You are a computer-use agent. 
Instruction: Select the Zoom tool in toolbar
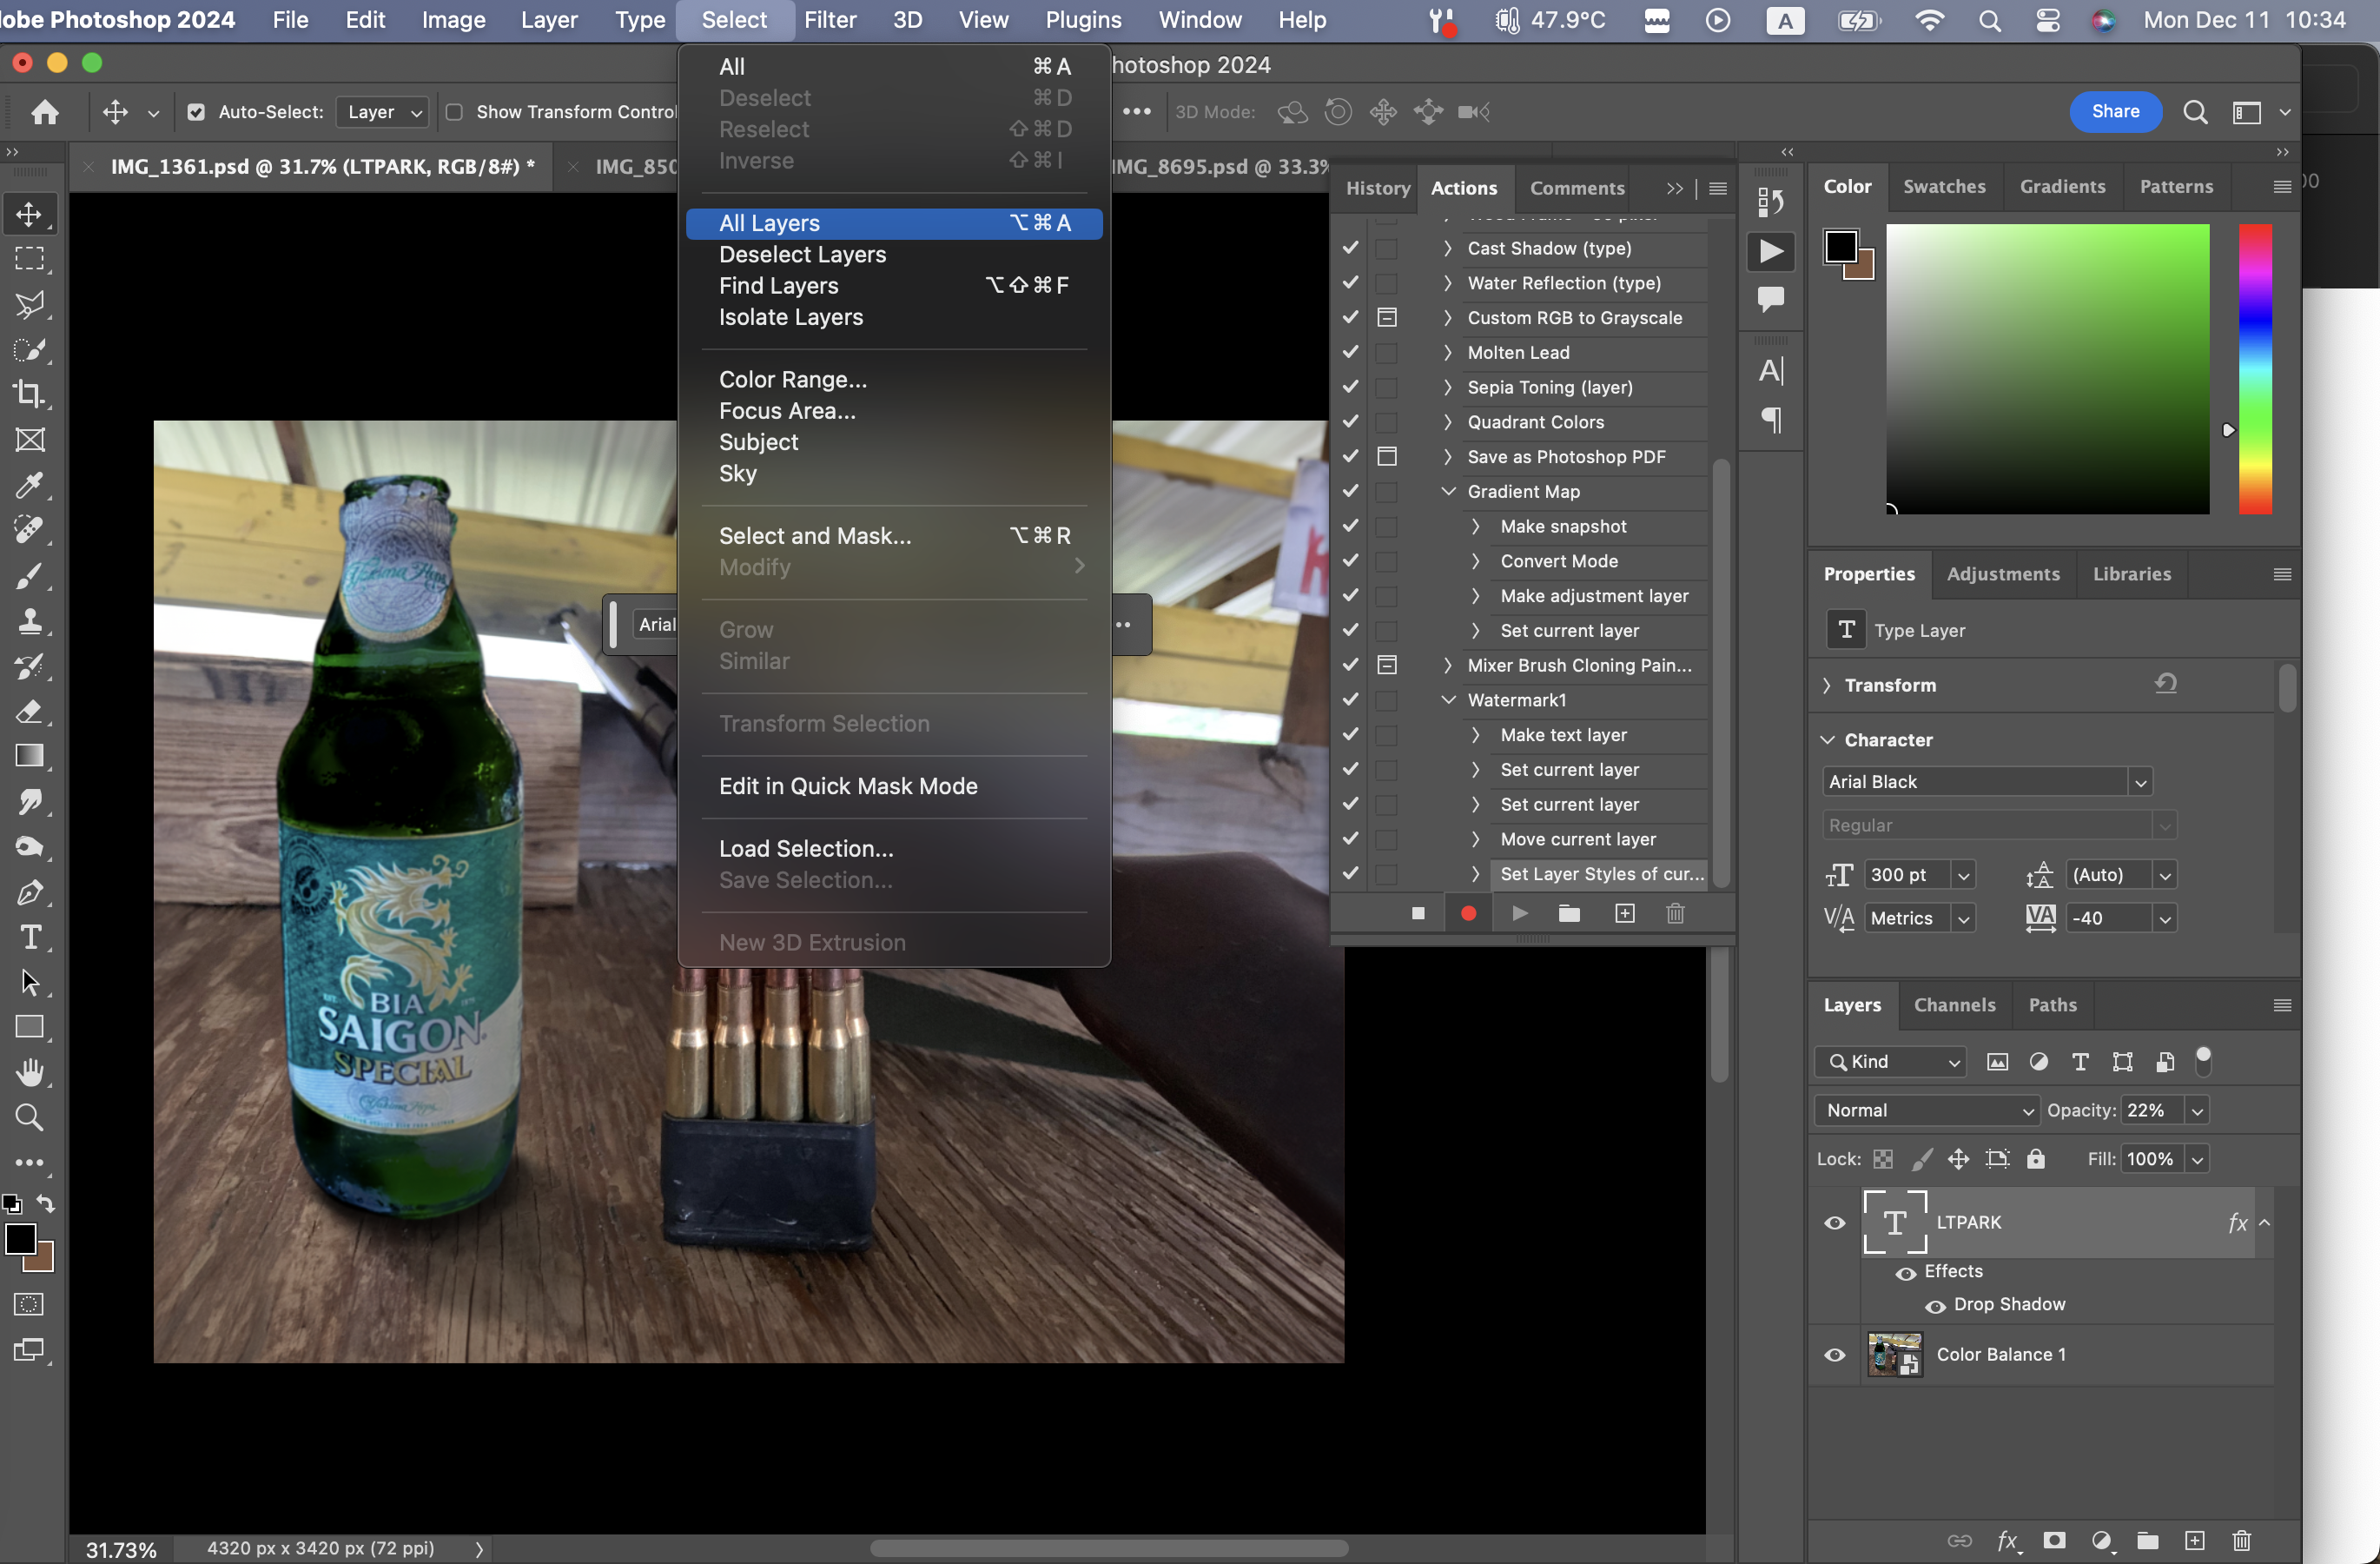tap(30, 1117)
